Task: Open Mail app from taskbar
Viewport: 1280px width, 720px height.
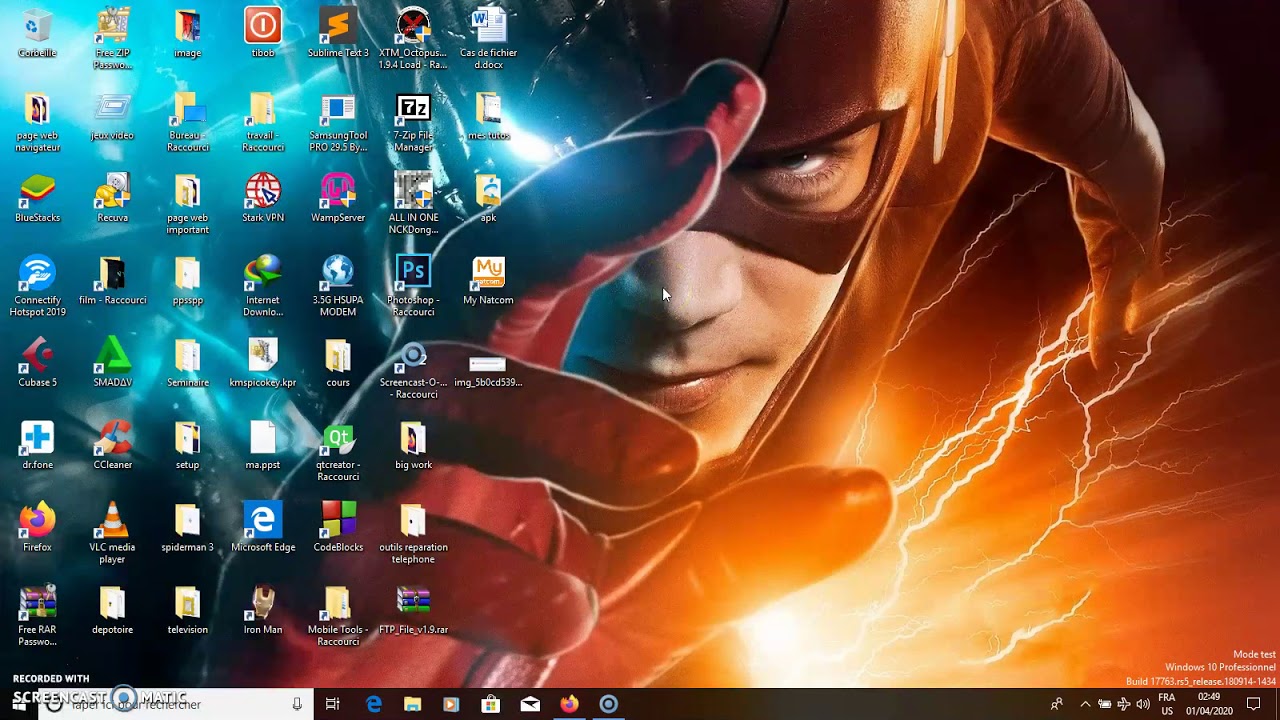Action: click(530, 704)
